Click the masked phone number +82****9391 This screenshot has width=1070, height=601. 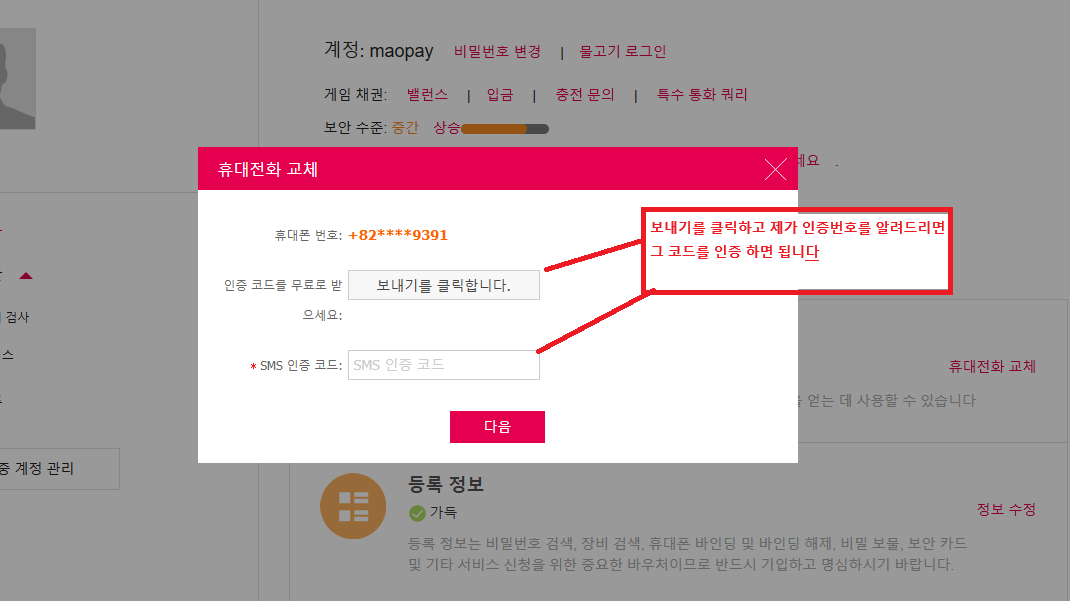398,235
